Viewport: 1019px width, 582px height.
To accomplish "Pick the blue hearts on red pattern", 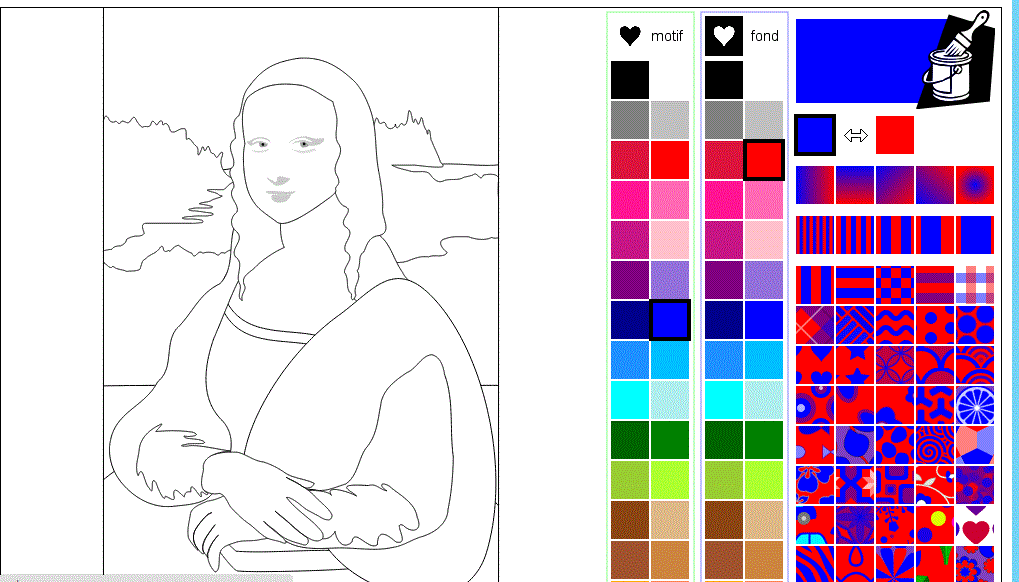I will point(815,365).
